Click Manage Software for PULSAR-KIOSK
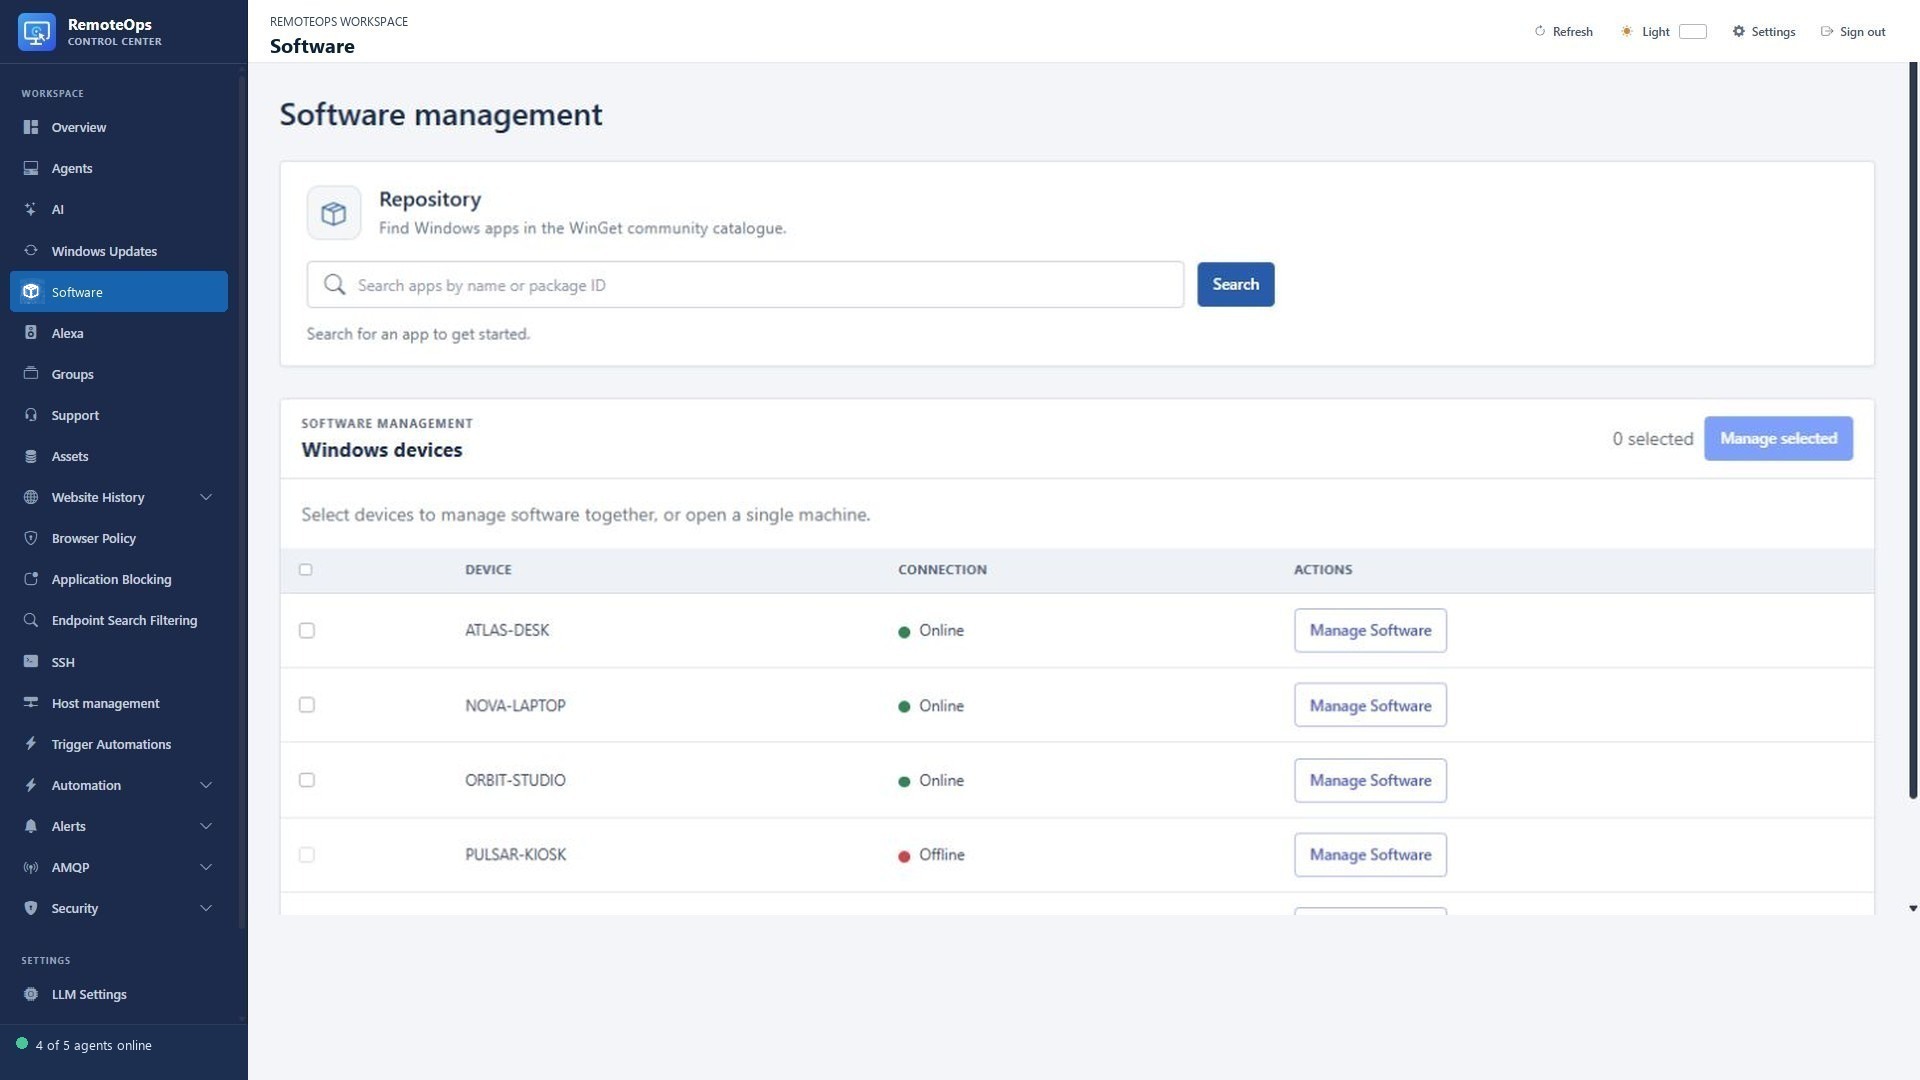The image size is (1920, 1080). click(x=1370, y=855)
